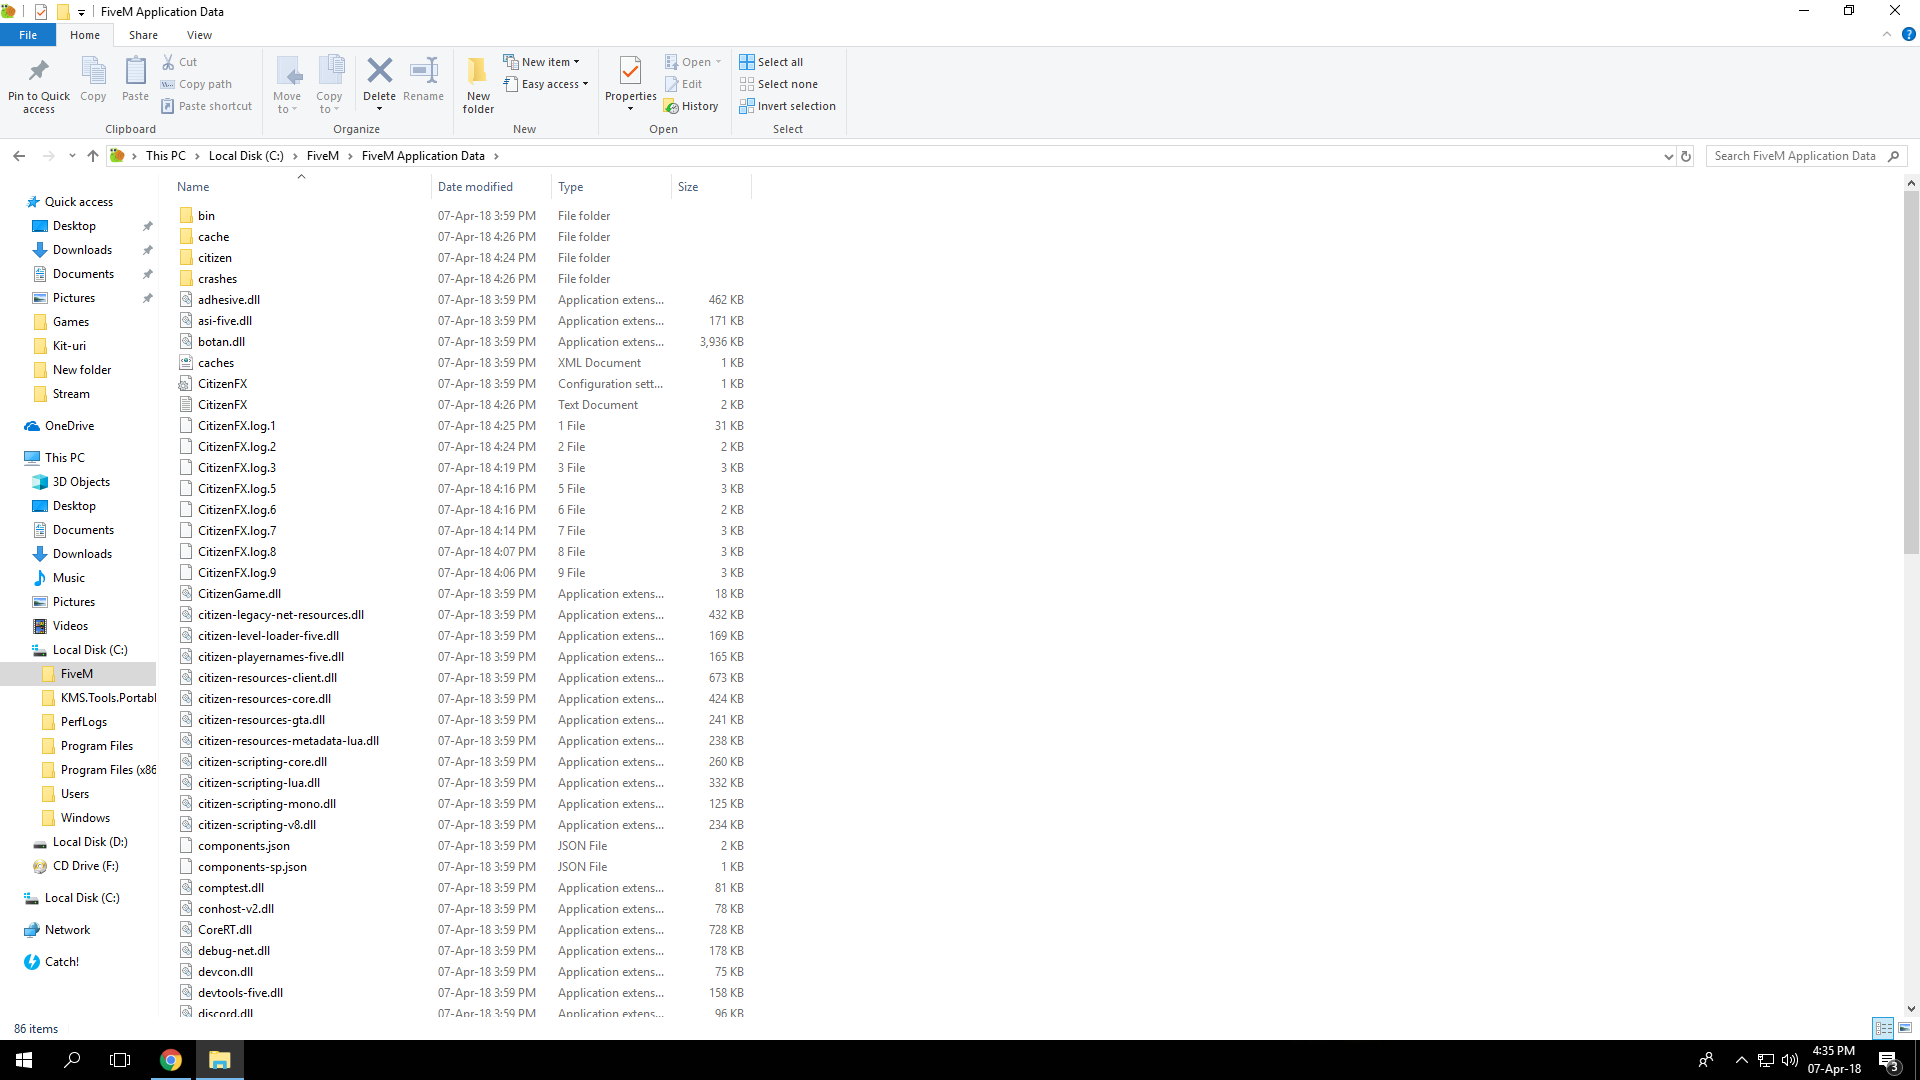Sort by the Type column header

(612, 187)
